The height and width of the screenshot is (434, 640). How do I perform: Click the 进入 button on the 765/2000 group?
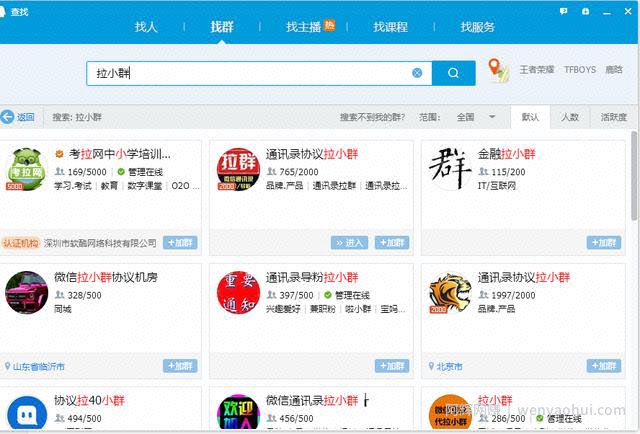click(349, 243)
